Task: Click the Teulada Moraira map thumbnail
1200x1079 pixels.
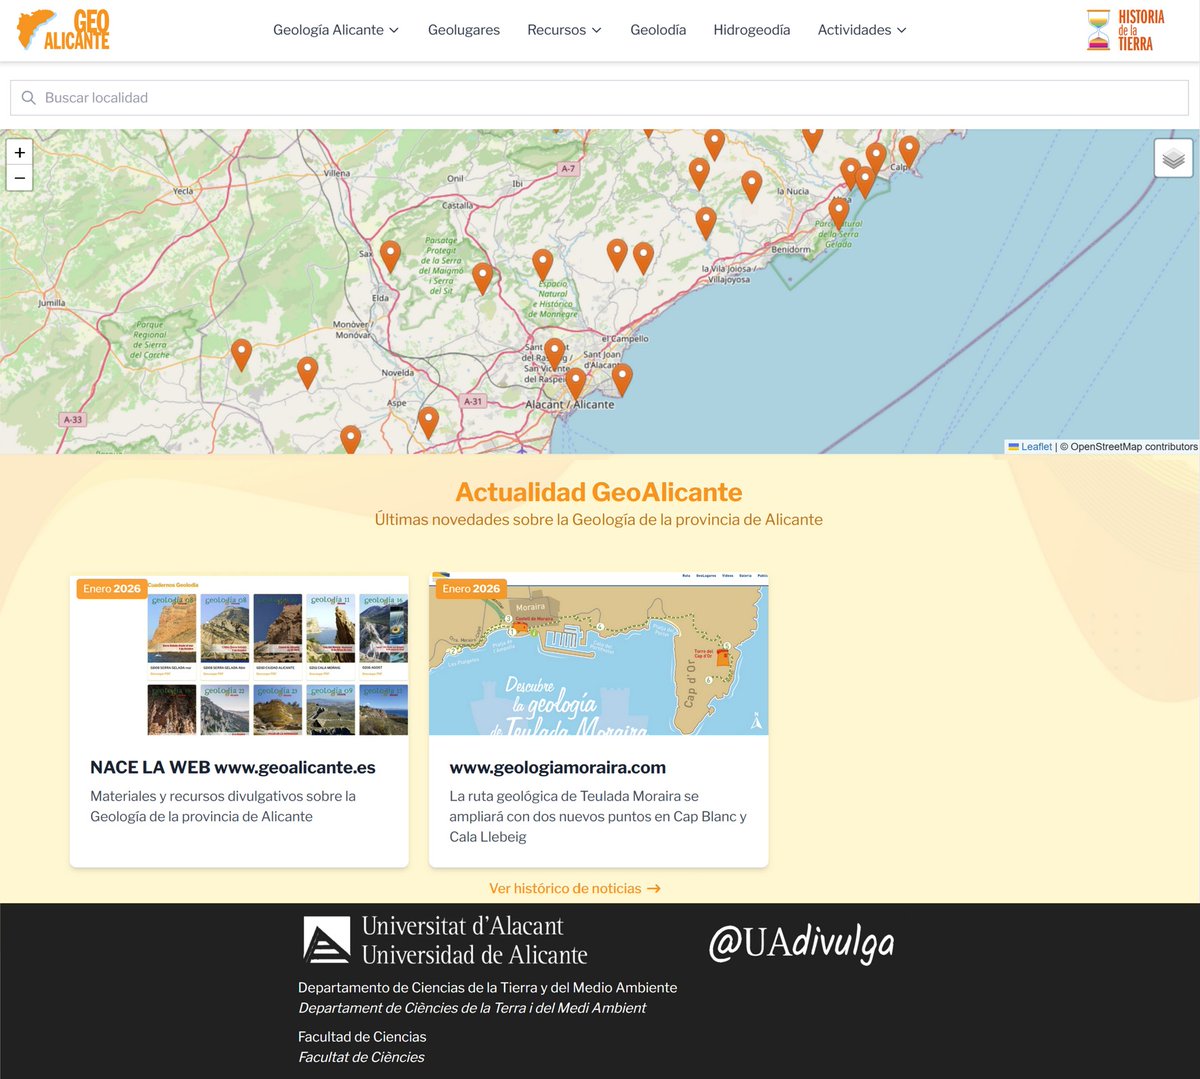Action: pyautogui.click(x=599, y=655)
